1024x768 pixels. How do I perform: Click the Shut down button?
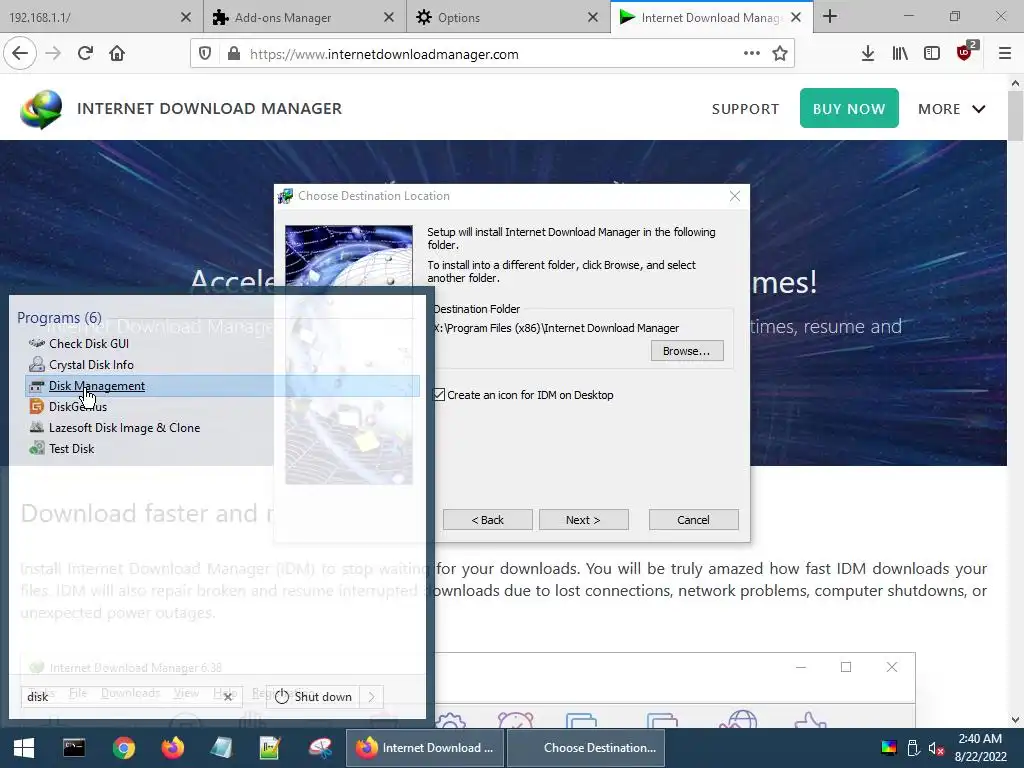(x=314, y=697)
